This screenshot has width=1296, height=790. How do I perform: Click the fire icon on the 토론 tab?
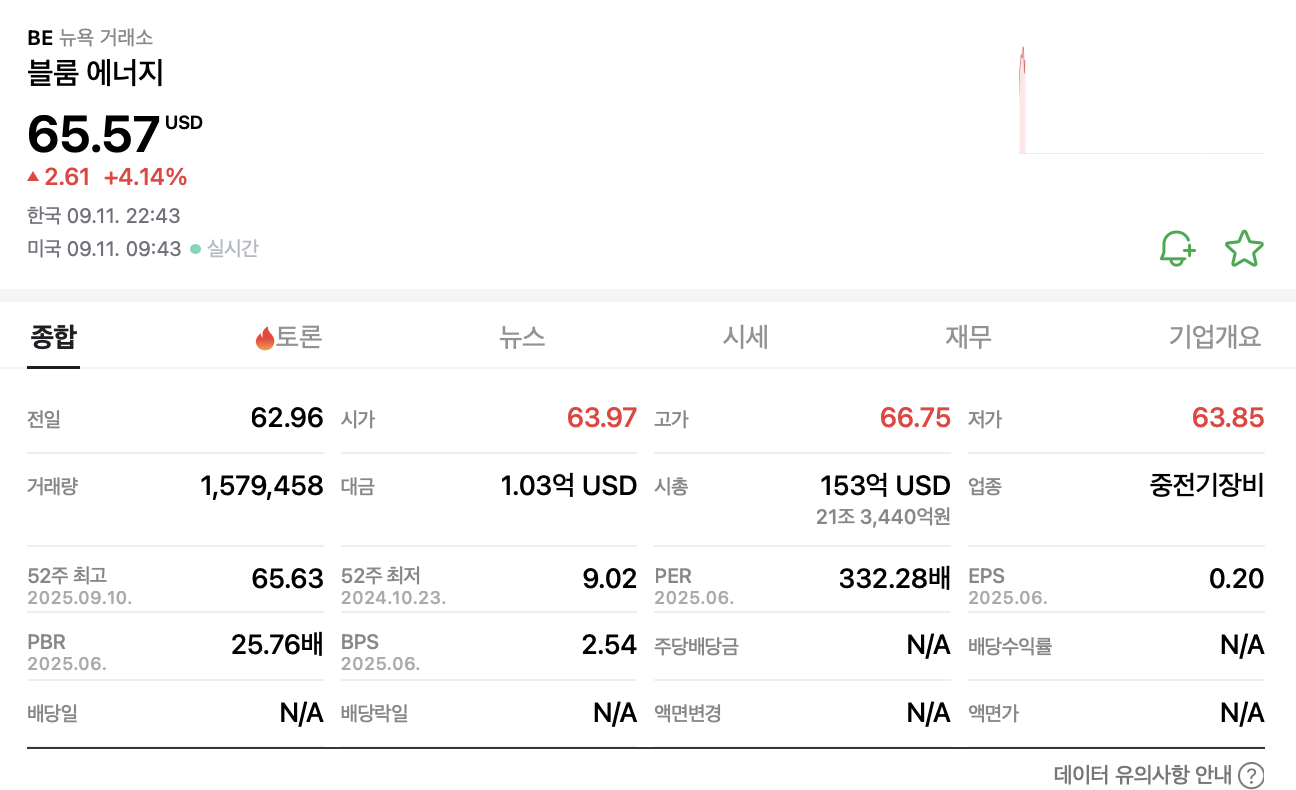coord(265,338)
